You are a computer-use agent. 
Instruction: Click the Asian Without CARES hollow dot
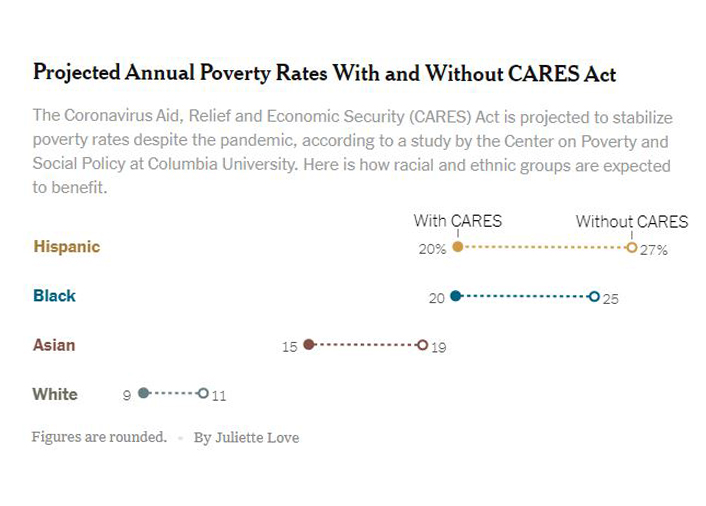point(423,345)
